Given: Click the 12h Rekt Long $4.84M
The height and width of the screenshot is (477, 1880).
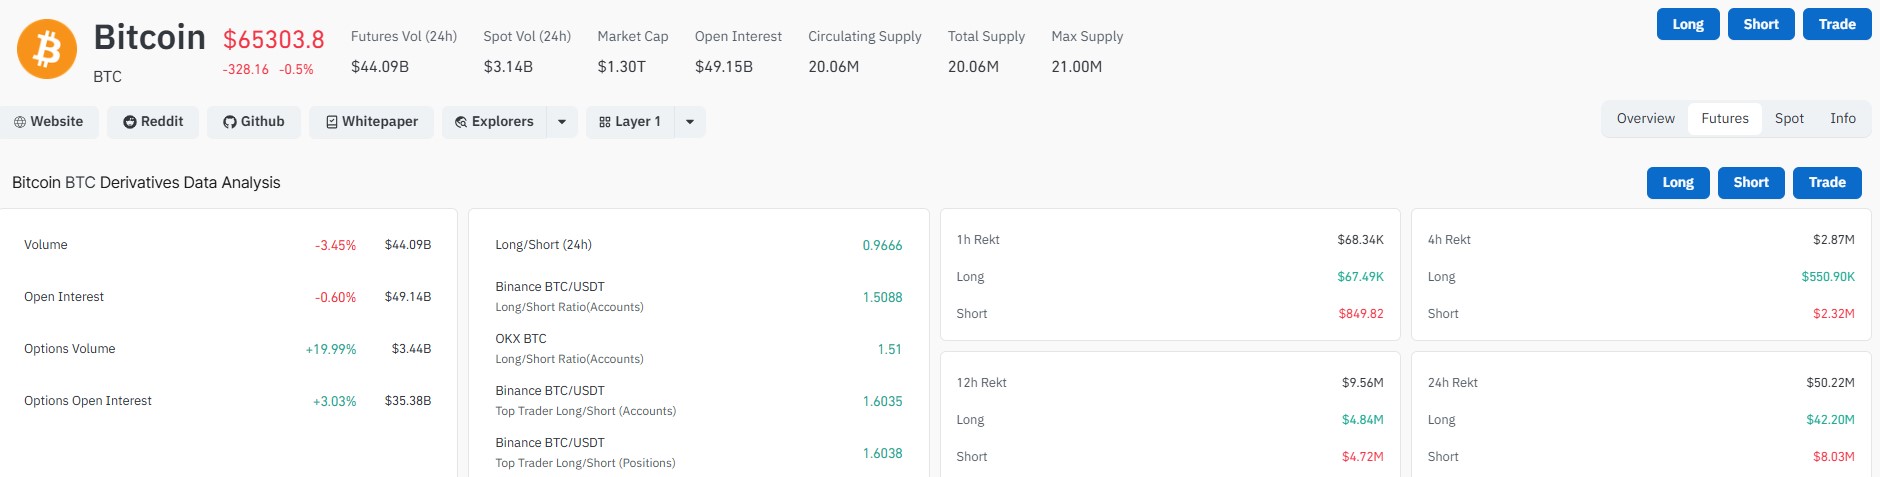Looking at the screenshot, I should coord(1362,420).
